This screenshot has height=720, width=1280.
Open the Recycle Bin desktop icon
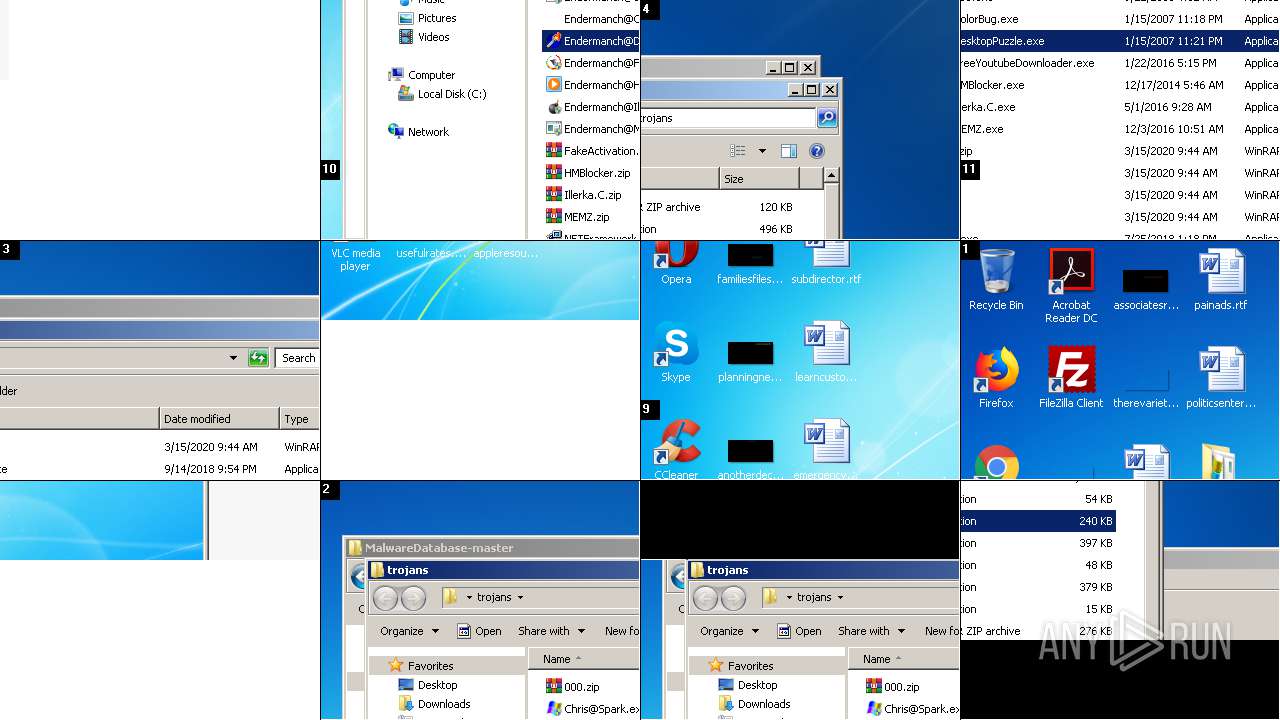[x=995, y=280]
